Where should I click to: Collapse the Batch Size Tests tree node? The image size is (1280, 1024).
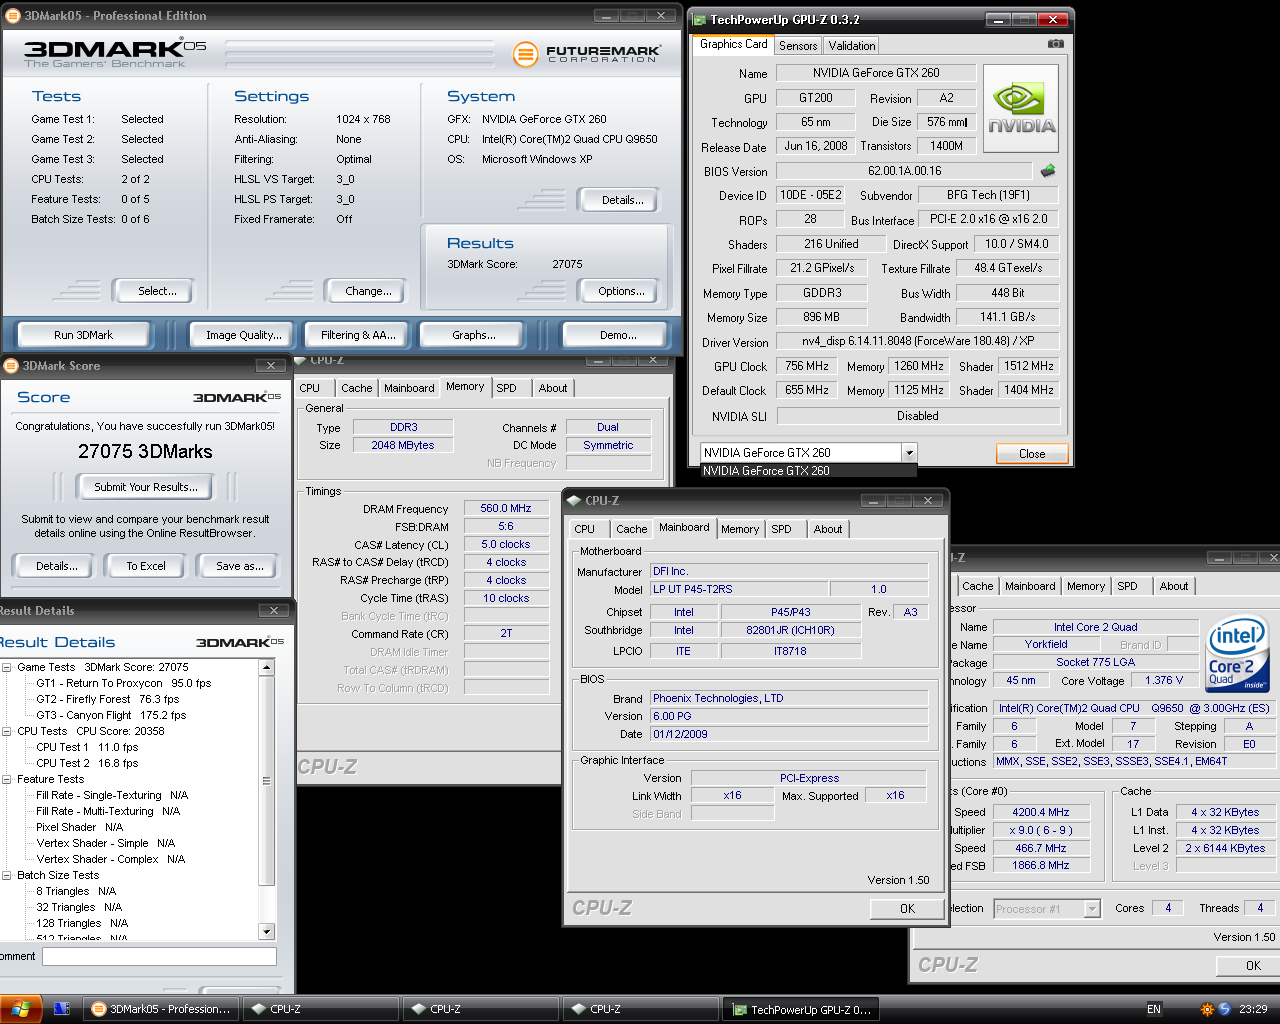tap(7, 875)
